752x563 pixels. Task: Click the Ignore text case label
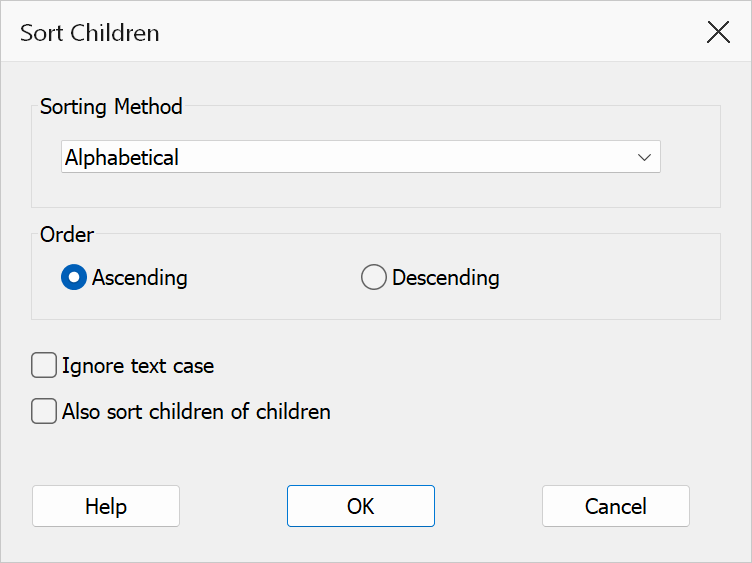tap(138, 366)
